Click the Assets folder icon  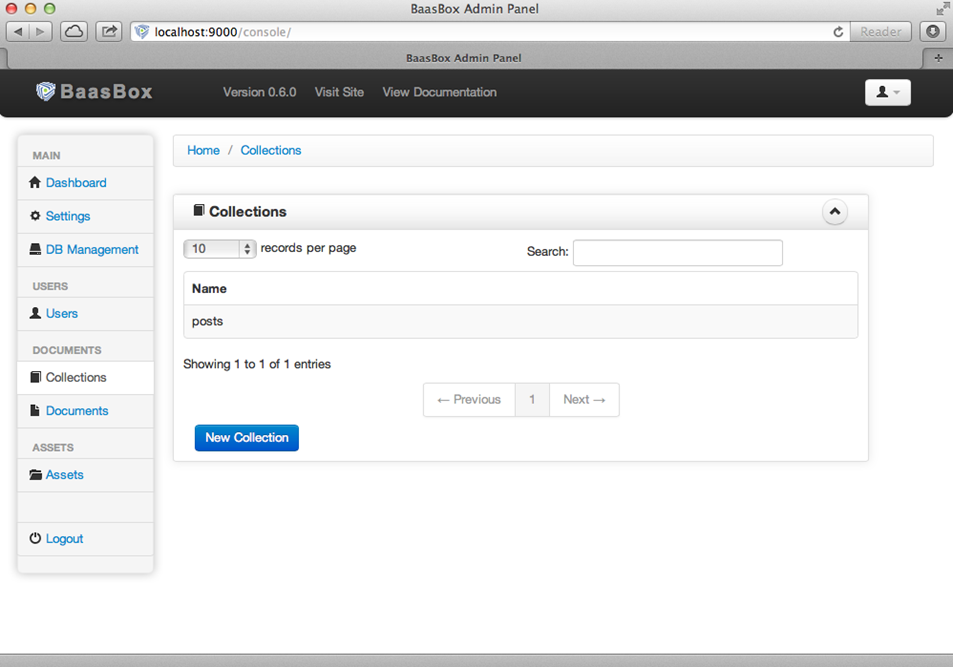point(36,474)
